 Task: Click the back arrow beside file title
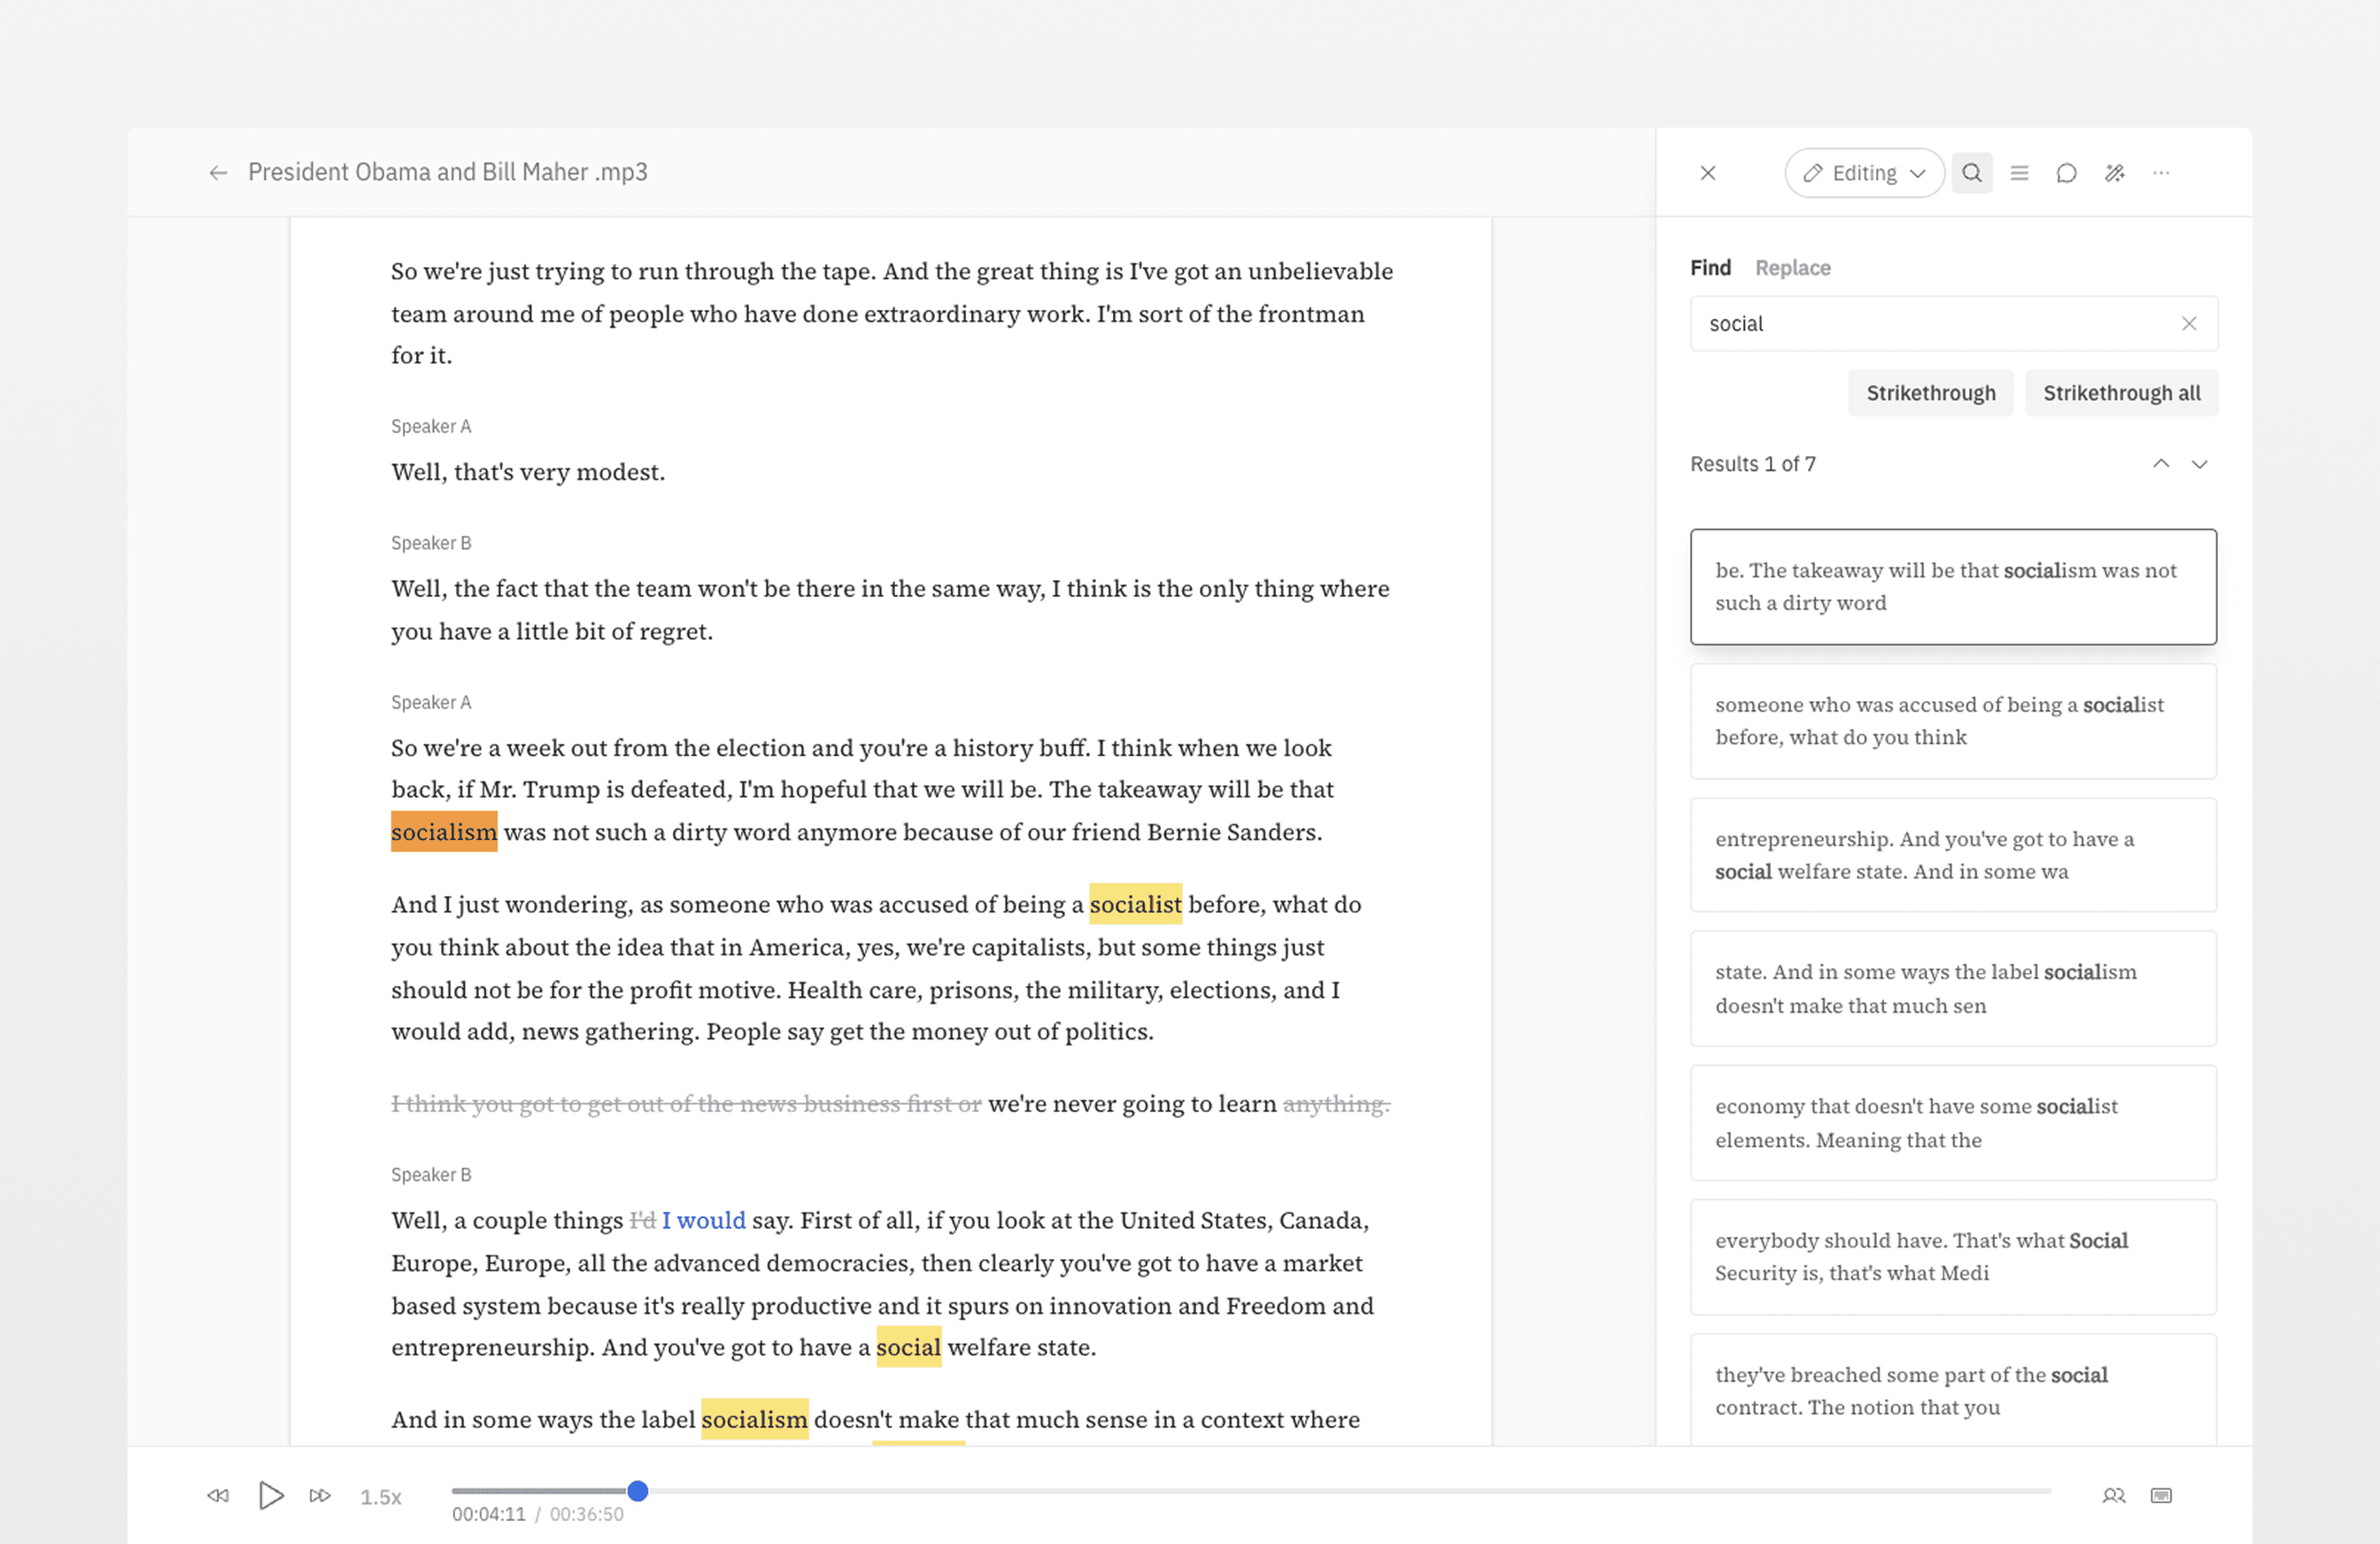[218, 173]
